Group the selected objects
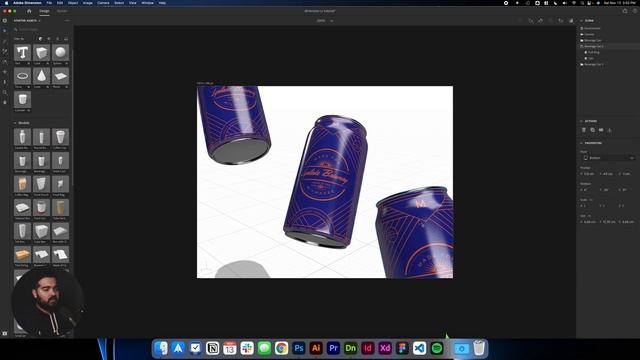640x360 pixels. tap(601, 130)
